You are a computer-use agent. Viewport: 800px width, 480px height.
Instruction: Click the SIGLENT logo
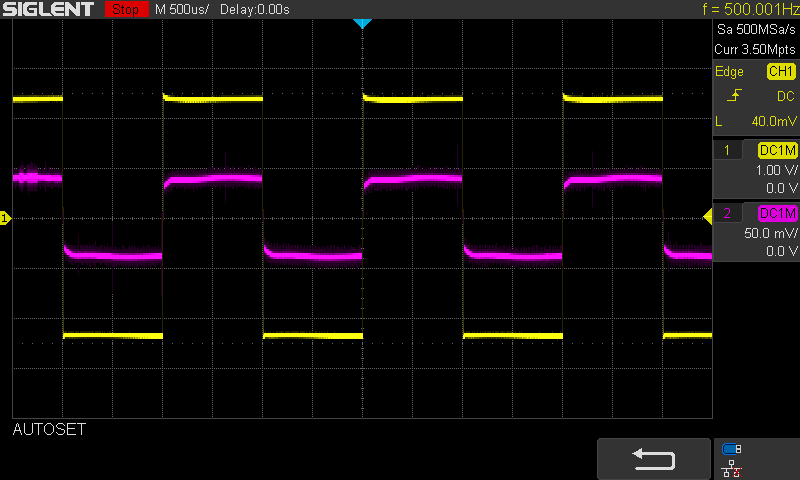point(48,9)
